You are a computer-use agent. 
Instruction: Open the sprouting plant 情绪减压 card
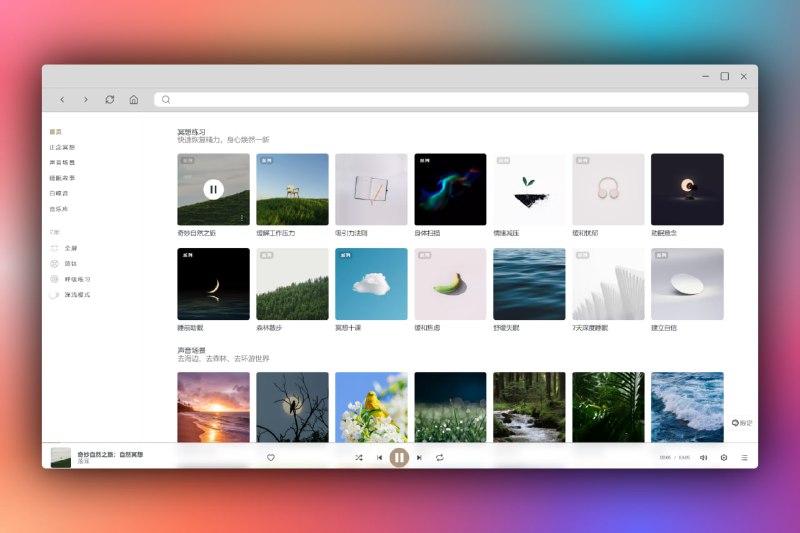pos(529,189)
